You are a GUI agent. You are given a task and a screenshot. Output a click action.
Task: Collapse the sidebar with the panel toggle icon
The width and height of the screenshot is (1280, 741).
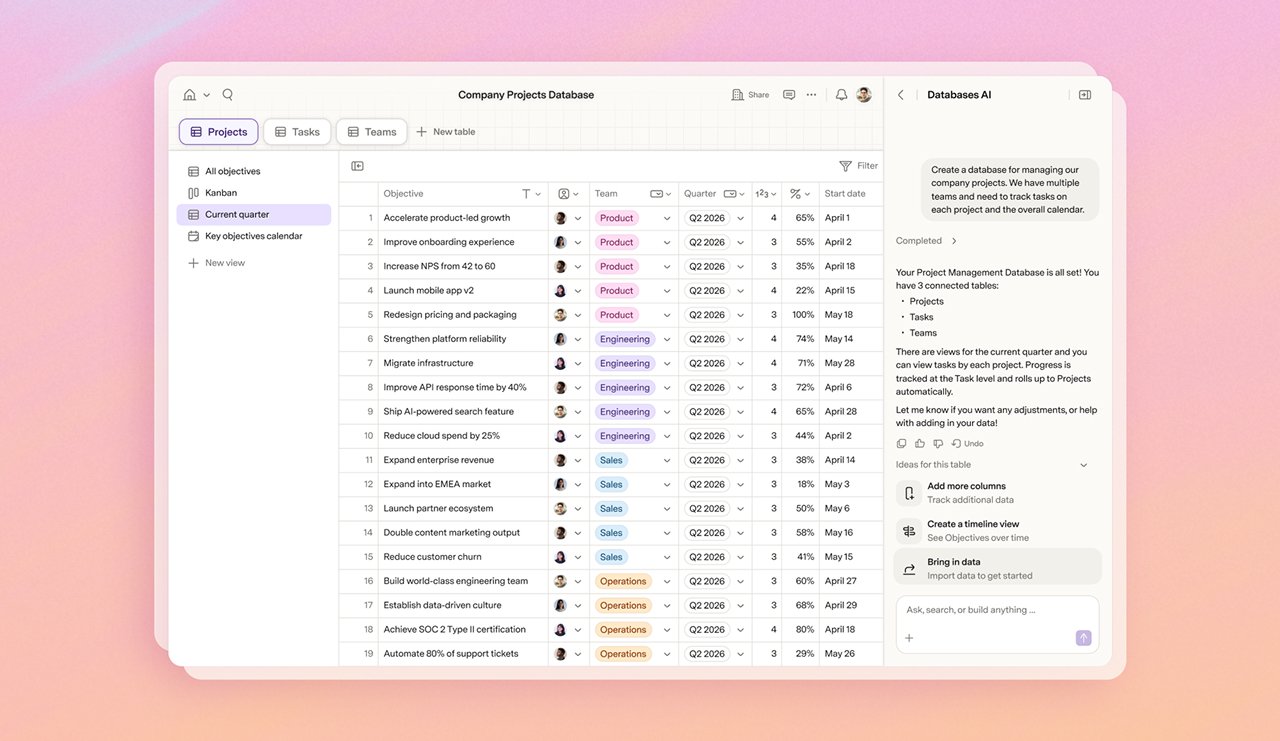point(357,166)
